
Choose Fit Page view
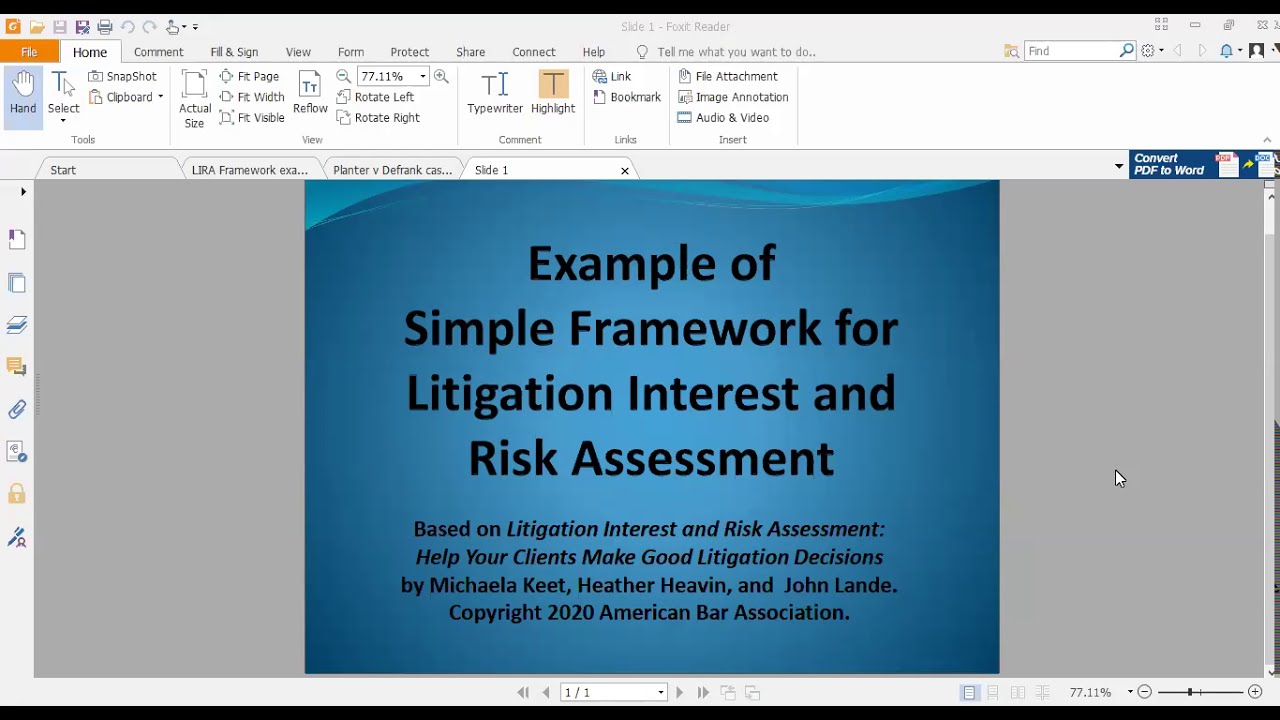pyautogui.click(x=249, y=76)
